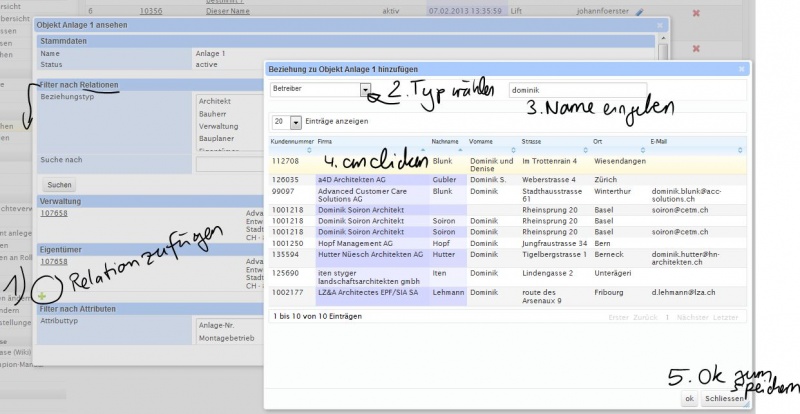Sort by Kundennummer column arrows
This screenshot has height=414, width=800.
309,150
